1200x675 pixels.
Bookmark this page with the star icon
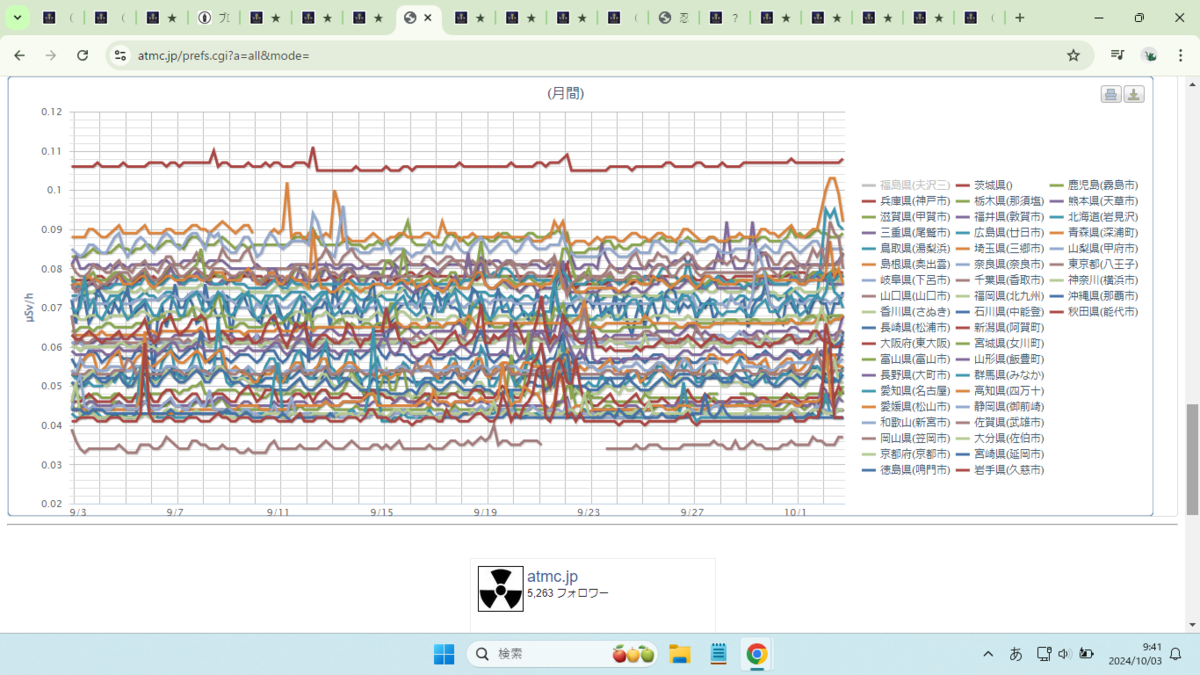coord(1073,56)
